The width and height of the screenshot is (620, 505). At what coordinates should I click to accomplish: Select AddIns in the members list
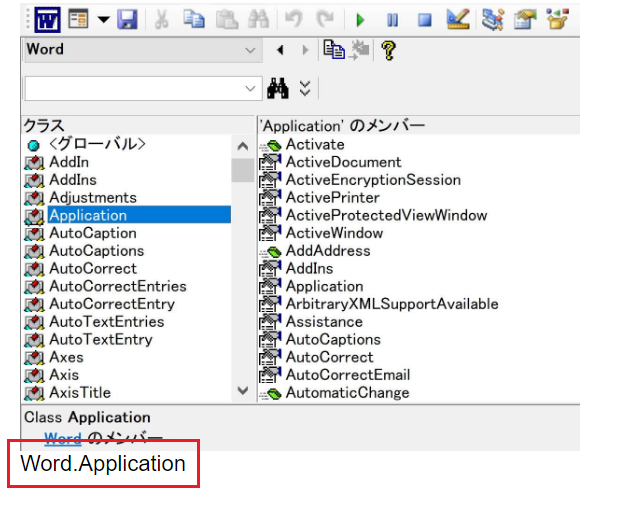[x=310, y=269]
